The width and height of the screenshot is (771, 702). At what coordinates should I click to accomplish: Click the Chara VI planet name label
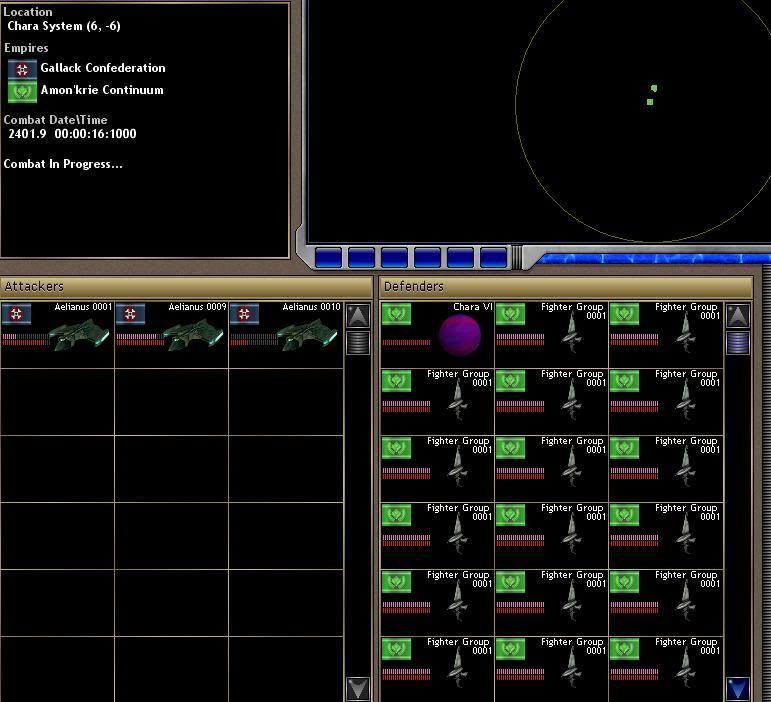[473, 307]
